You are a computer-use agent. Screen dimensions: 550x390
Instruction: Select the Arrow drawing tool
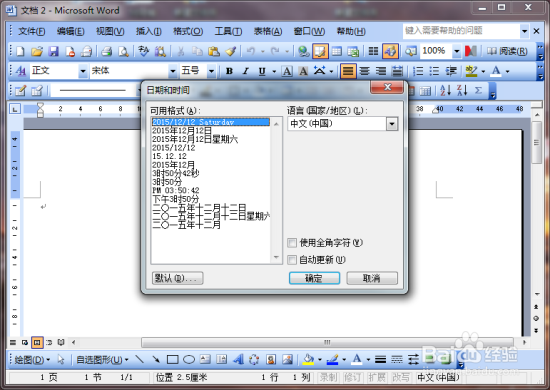[x=156, y=359]
